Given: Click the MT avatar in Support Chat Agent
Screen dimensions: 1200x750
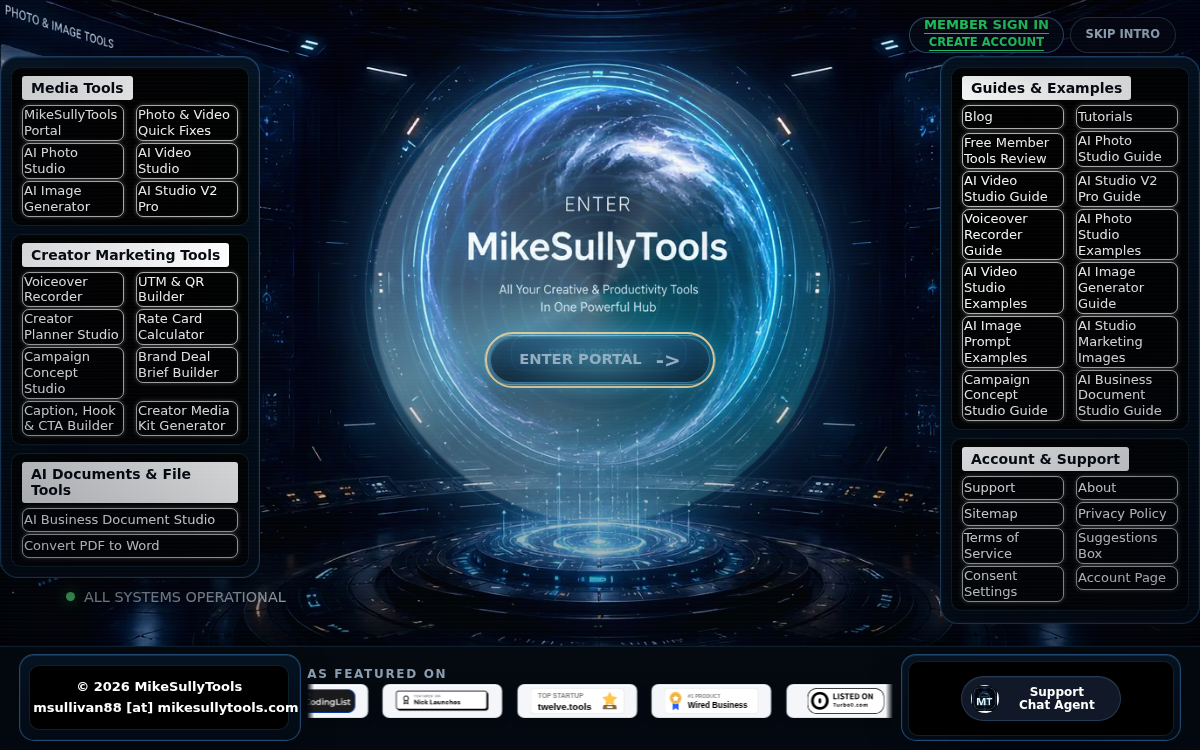Looking at the screenshot, I should coord(985,700).
